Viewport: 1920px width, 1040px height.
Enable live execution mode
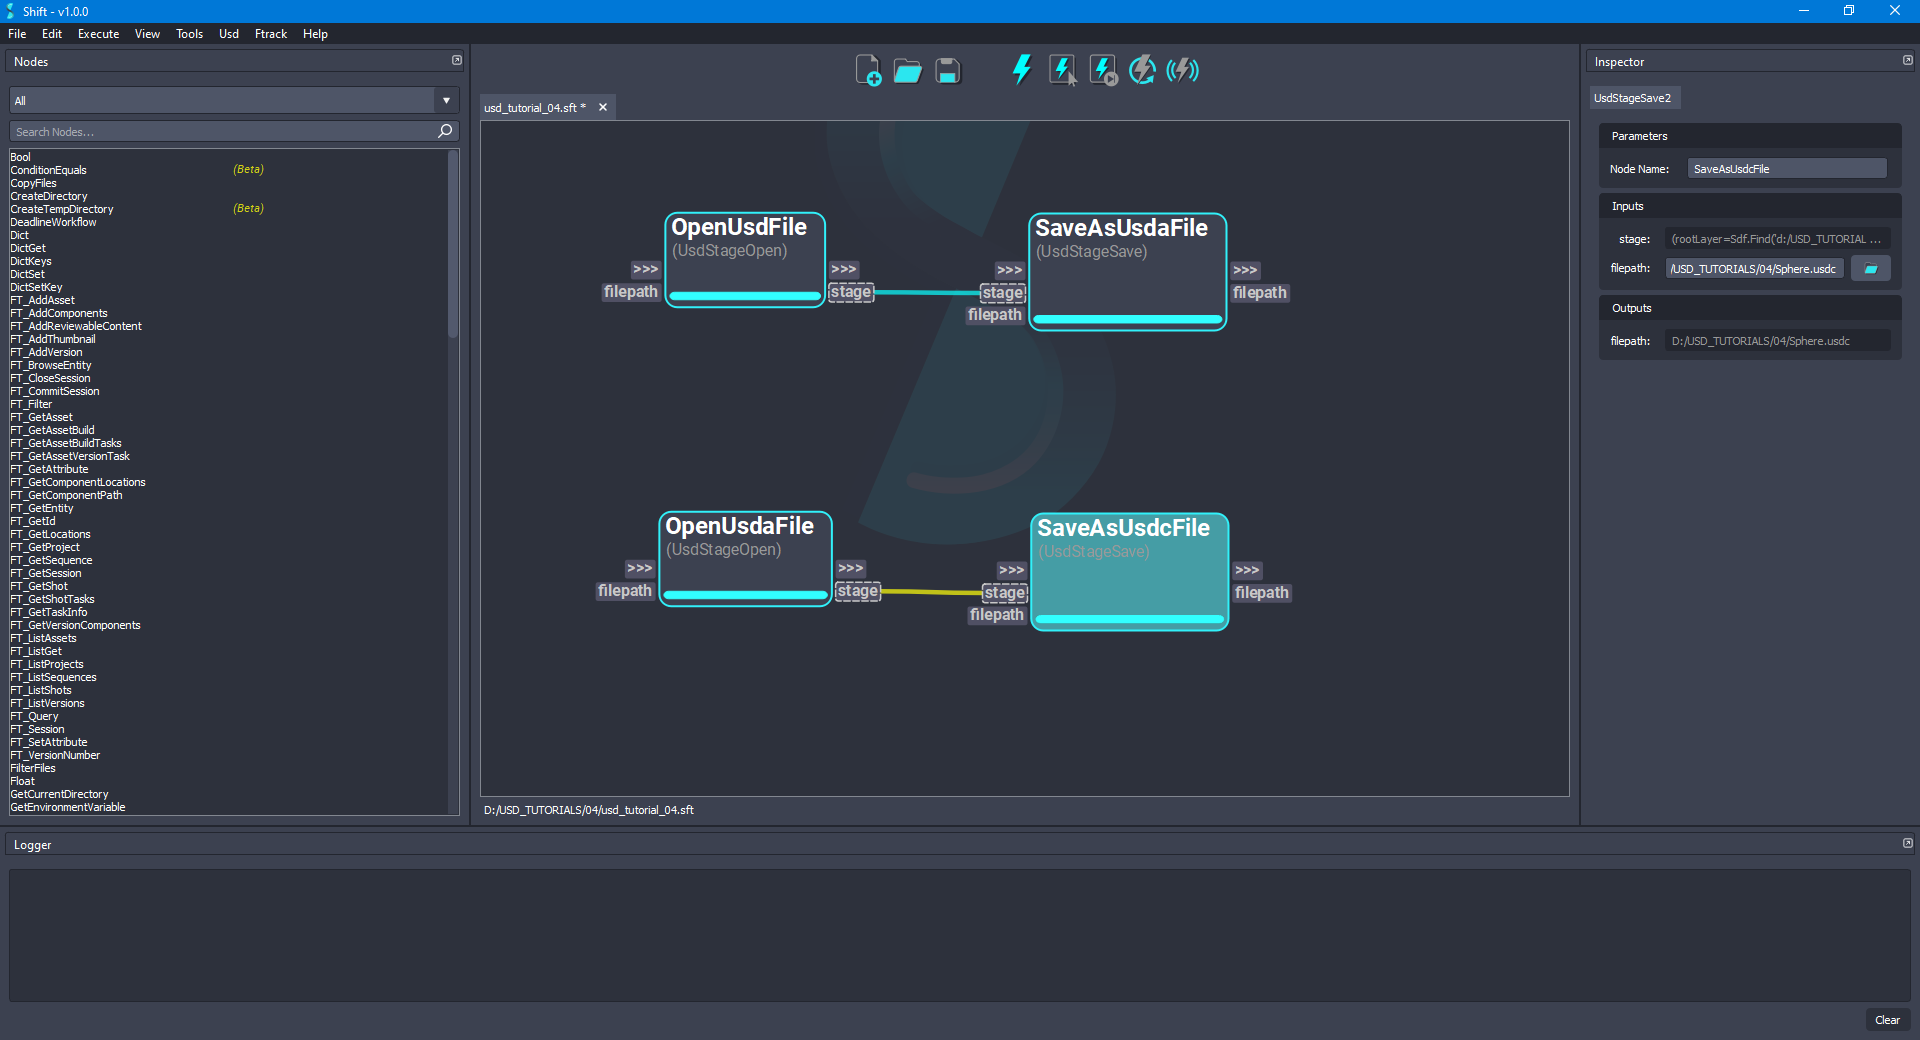point(1183,70)
